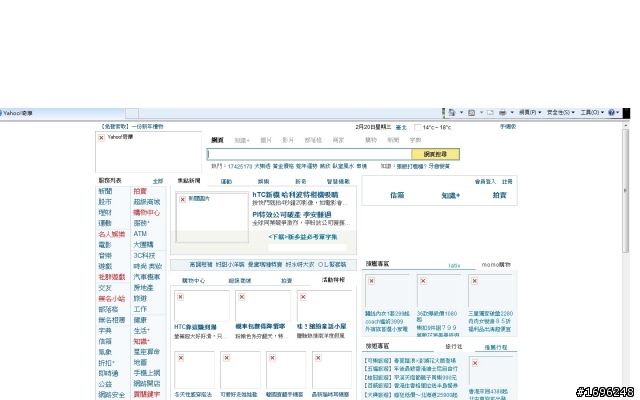This screenshot has width=640, height=400.
Task: Open a new blank browser tab
Action: pyautogui.click(x=131, y=113)
